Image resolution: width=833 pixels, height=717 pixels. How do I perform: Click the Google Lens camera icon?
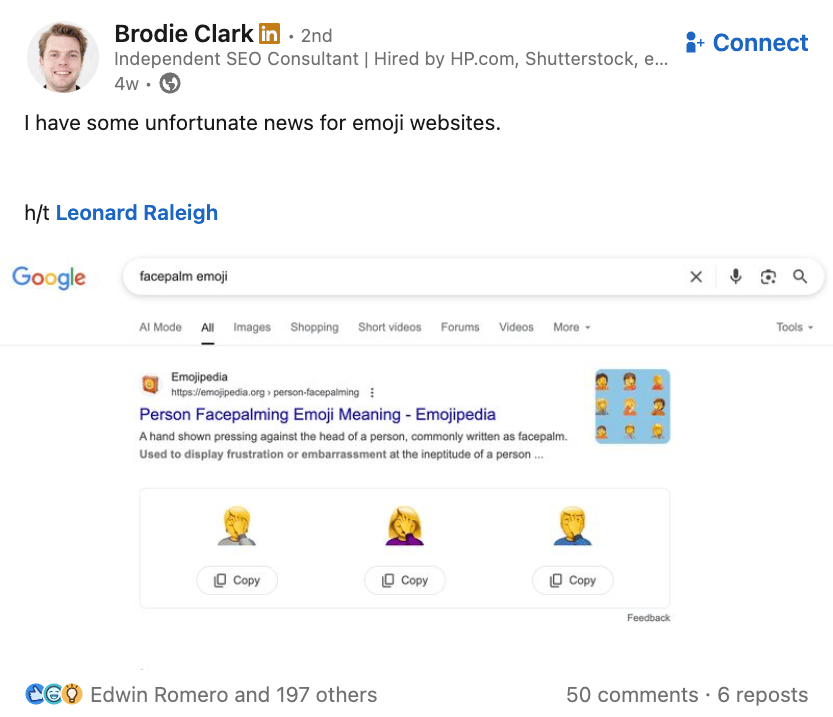point(768,277)
